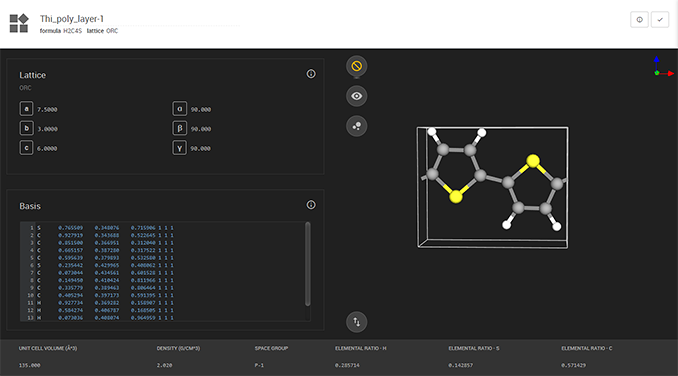
Task: Click basis line 12 H 0.584274
Action: pos(105,310)
